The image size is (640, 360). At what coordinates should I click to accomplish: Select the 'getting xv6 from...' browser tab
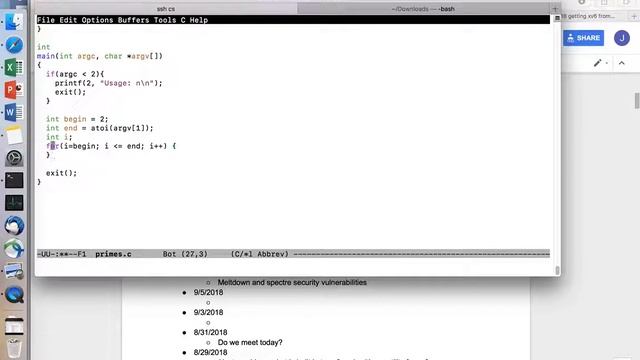(x=589, y=16)
